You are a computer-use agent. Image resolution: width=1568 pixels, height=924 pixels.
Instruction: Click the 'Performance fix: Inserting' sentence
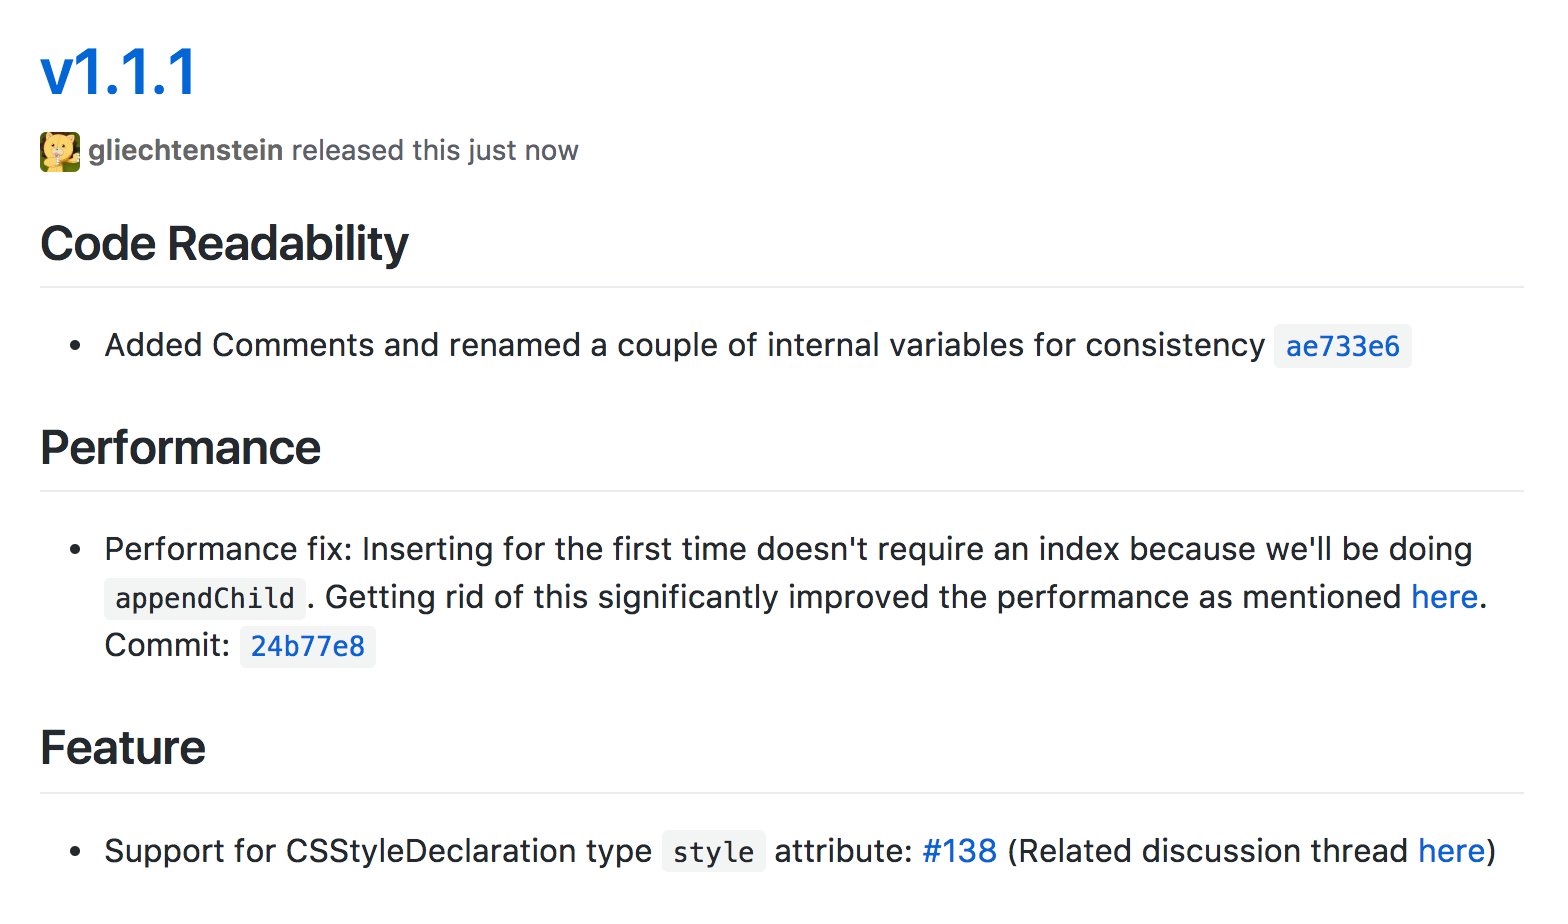click(788, 549)
